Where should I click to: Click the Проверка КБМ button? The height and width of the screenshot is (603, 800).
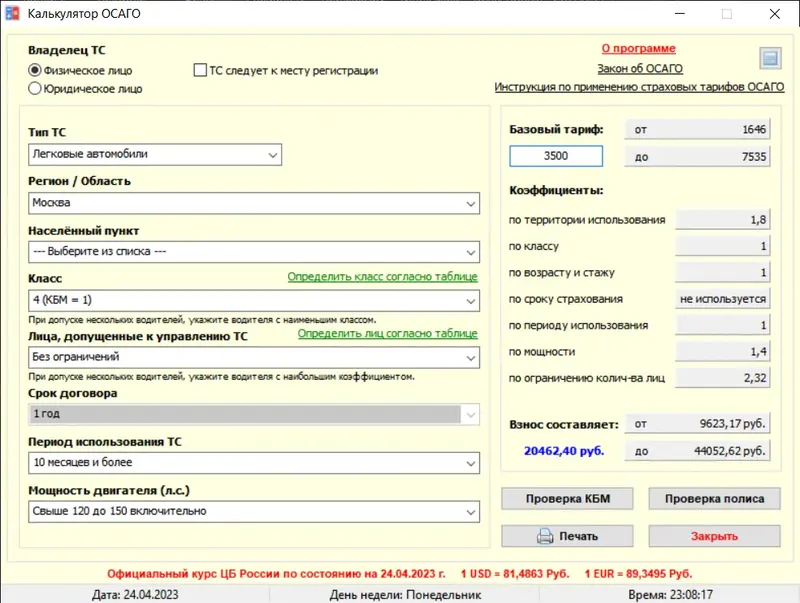click(x=567, y=498)
